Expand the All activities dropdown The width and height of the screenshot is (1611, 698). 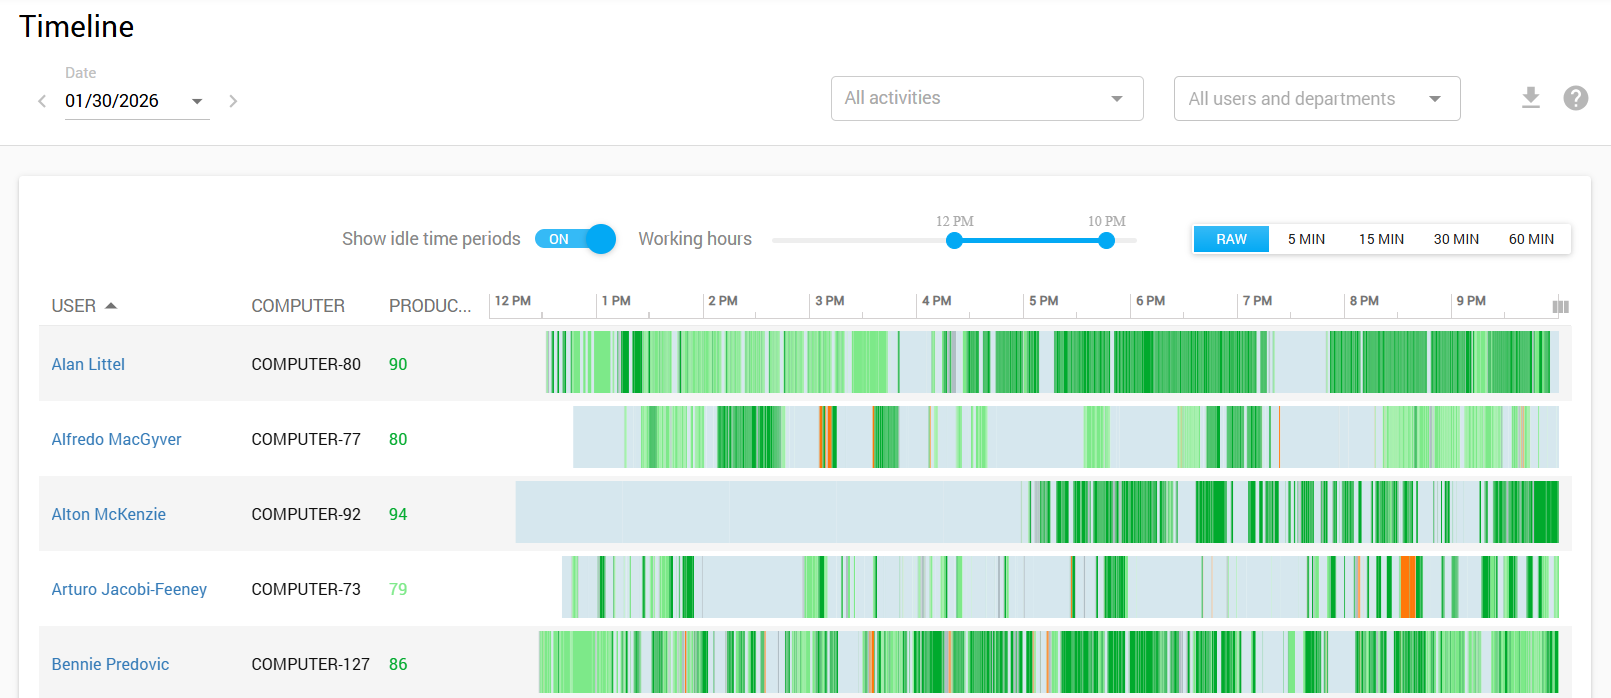point(986,98)
